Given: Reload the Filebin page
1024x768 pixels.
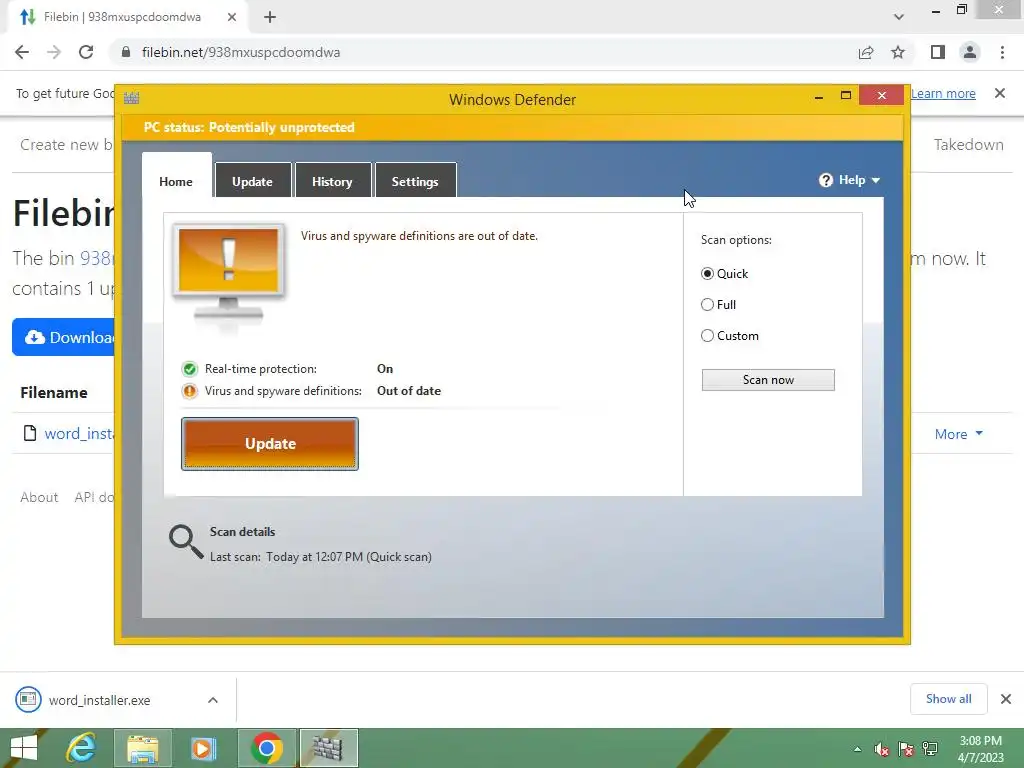Looking at the screenshot, I should pyautogui.click(x=86, y=52).
